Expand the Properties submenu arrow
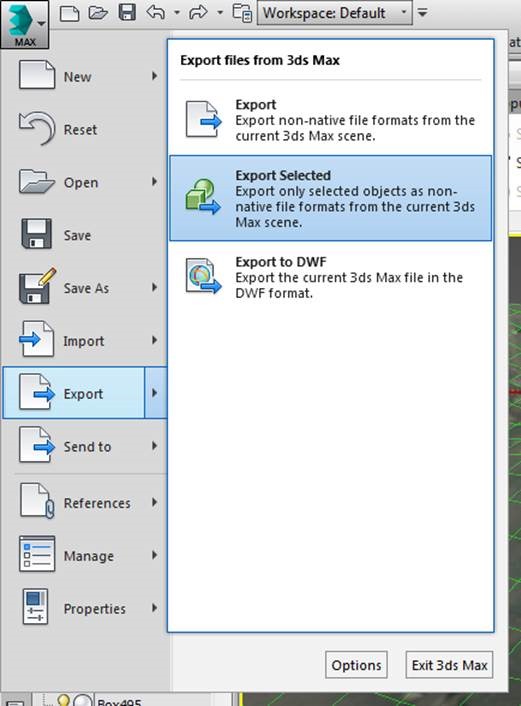Screen dimensions: 521x706 154,608
